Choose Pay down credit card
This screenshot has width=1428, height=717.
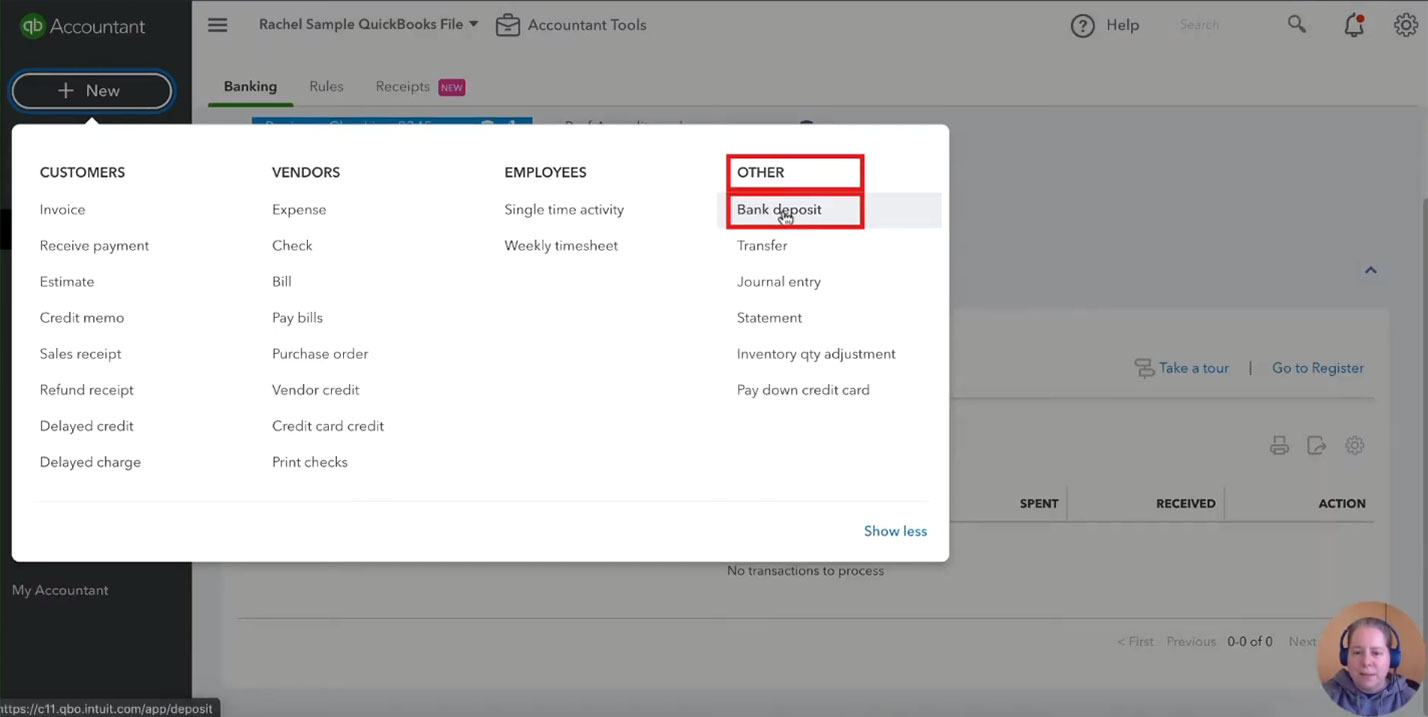[803, 390]
